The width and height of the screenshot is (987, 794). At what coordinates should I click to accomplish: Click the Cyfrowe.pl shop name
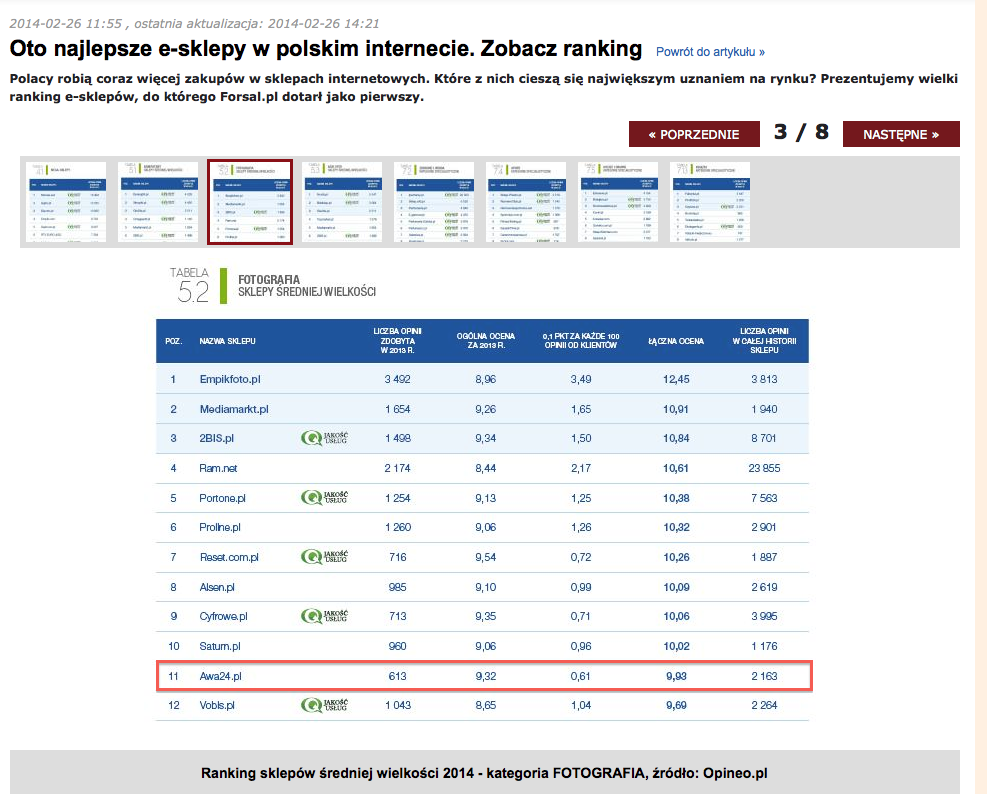[x=223, y=616]
